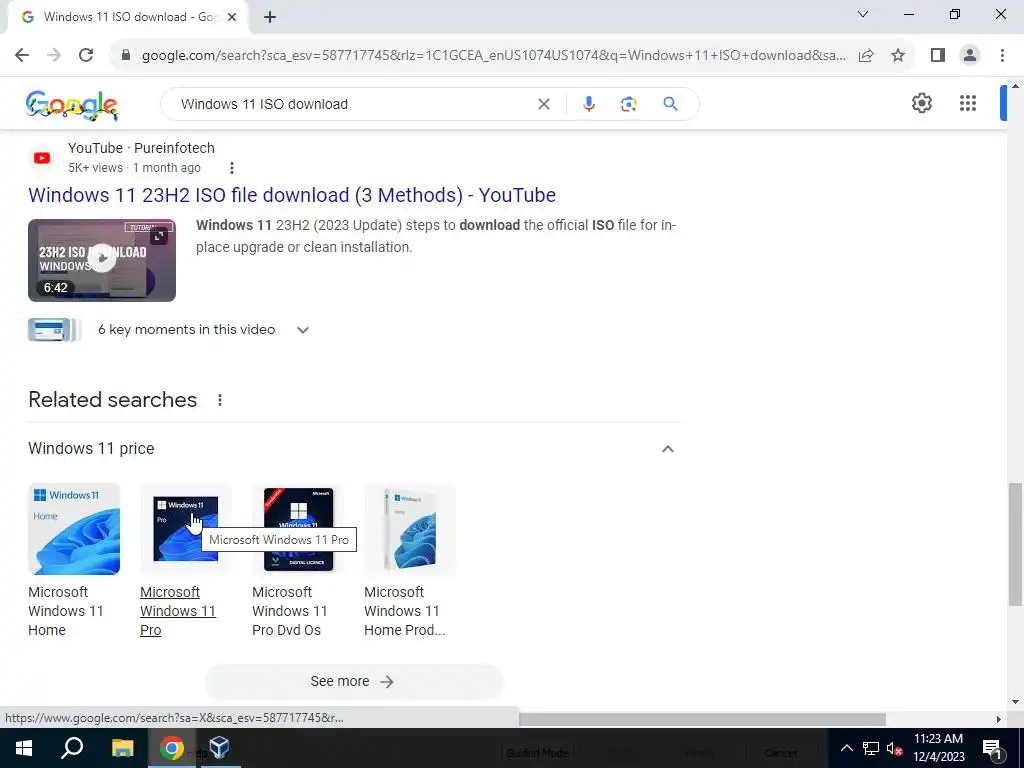
Task: Click YouTube · Pureinfotech source text
Action: tap(141, 148)
